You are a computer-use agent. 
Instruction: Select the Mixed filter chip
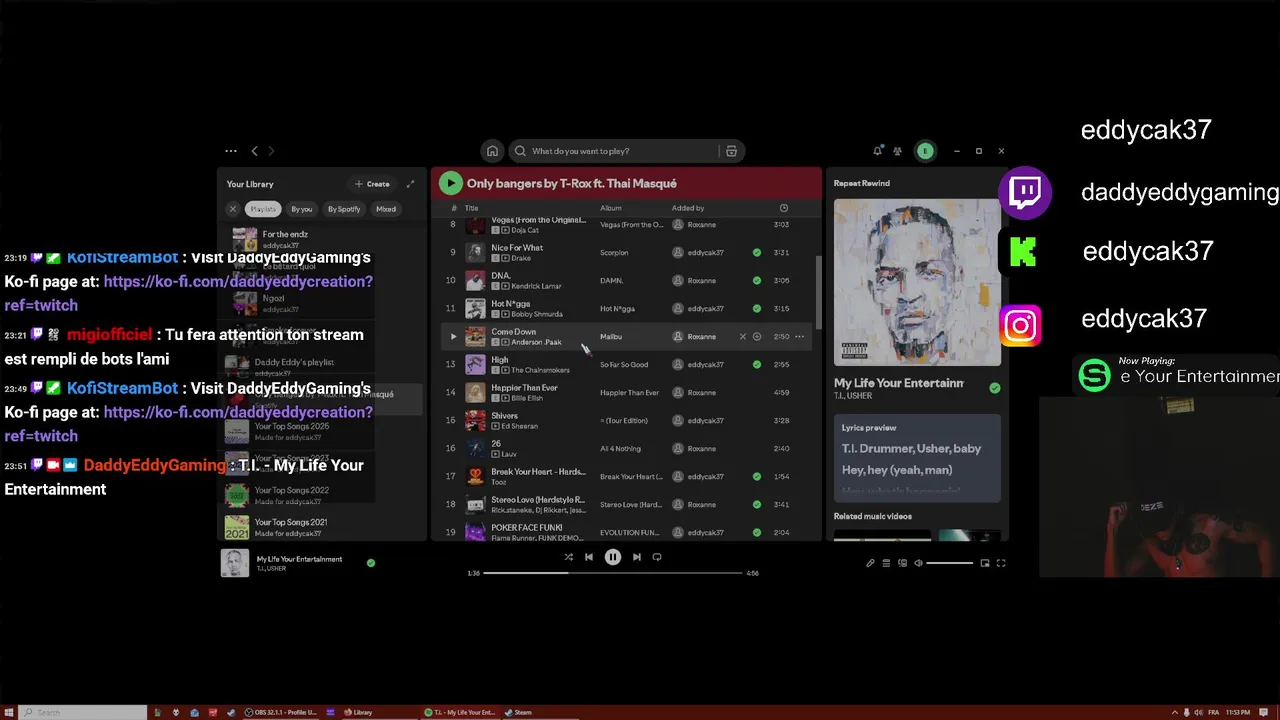click(x=386, y=209)
